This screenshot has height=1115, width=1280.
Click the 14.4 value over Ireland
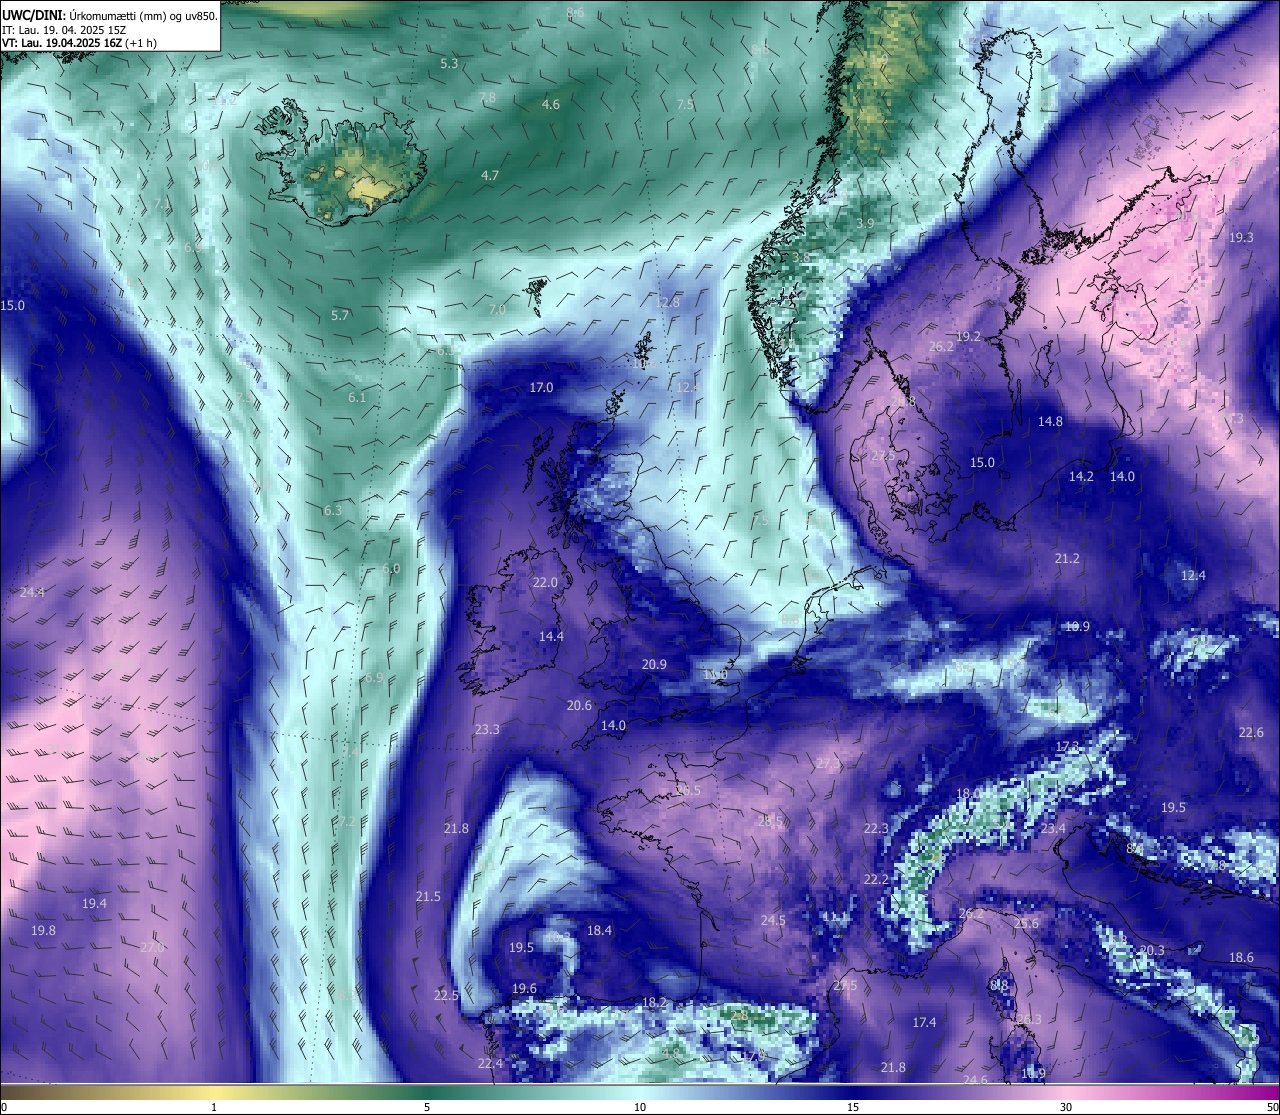click(551, 637)
